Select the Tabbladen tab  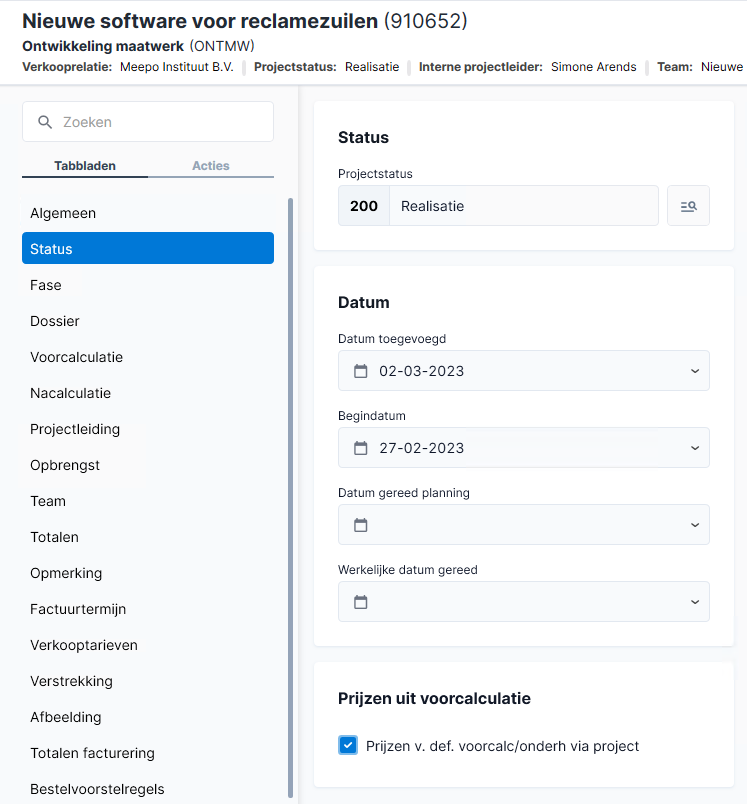[85, 166]
